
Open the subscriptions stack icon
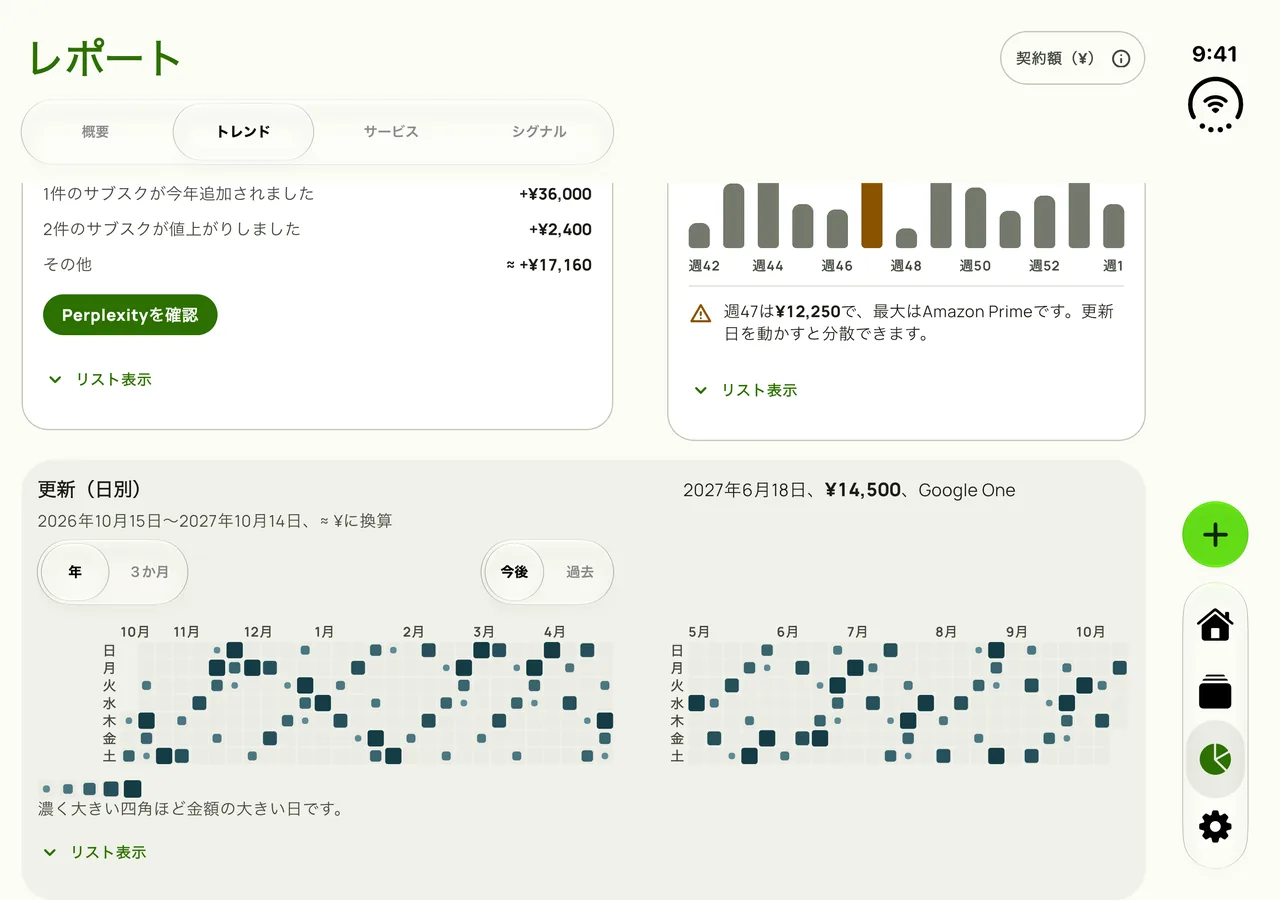[x=1215, y=692]
